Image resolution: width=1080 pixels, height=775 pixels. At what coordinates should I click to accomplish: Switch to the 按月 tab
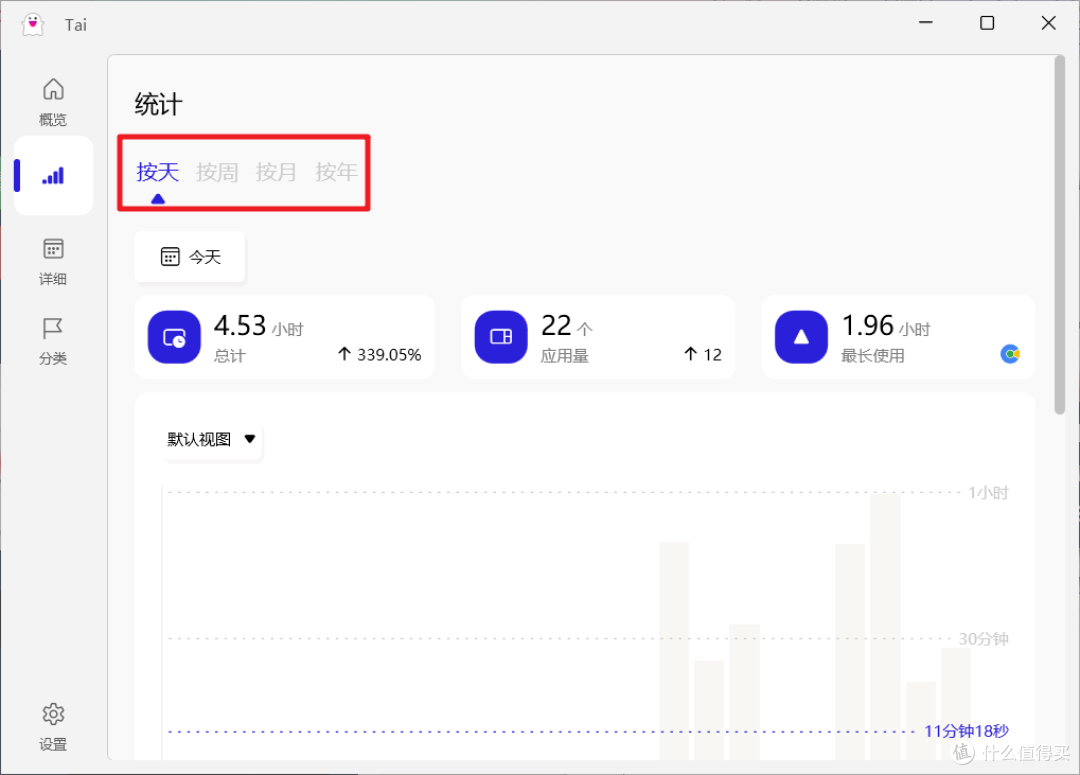point(276,172)
